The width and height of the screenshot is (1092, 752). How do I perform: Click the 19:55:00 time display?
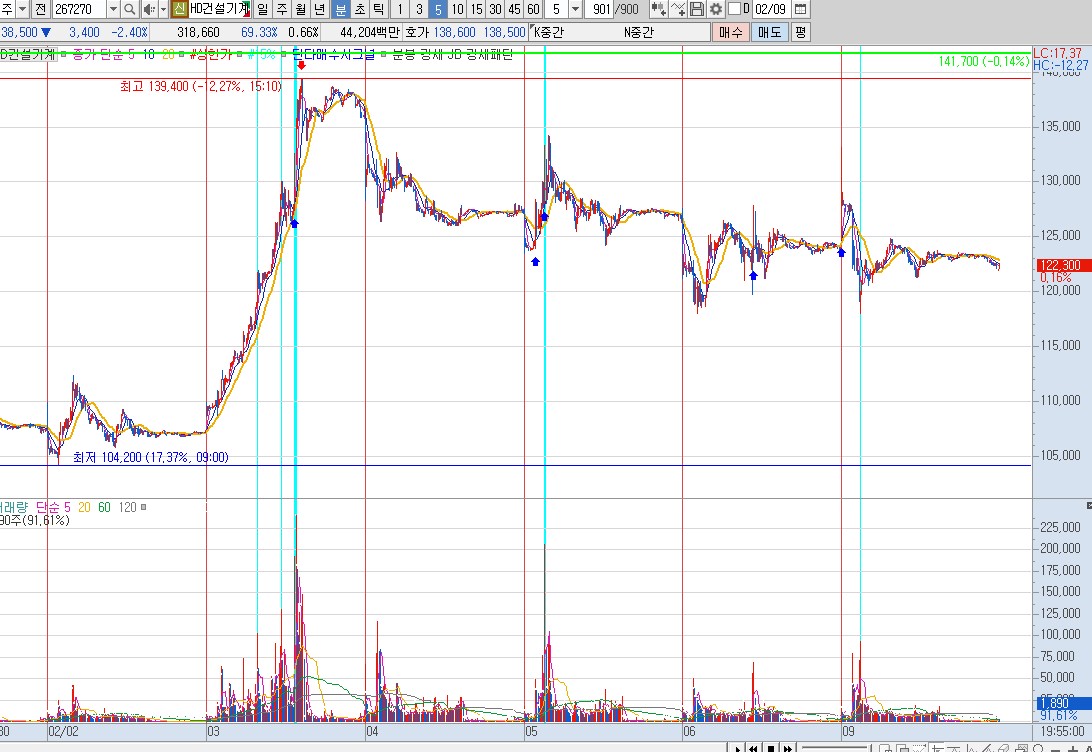[x=1063, y=731]
